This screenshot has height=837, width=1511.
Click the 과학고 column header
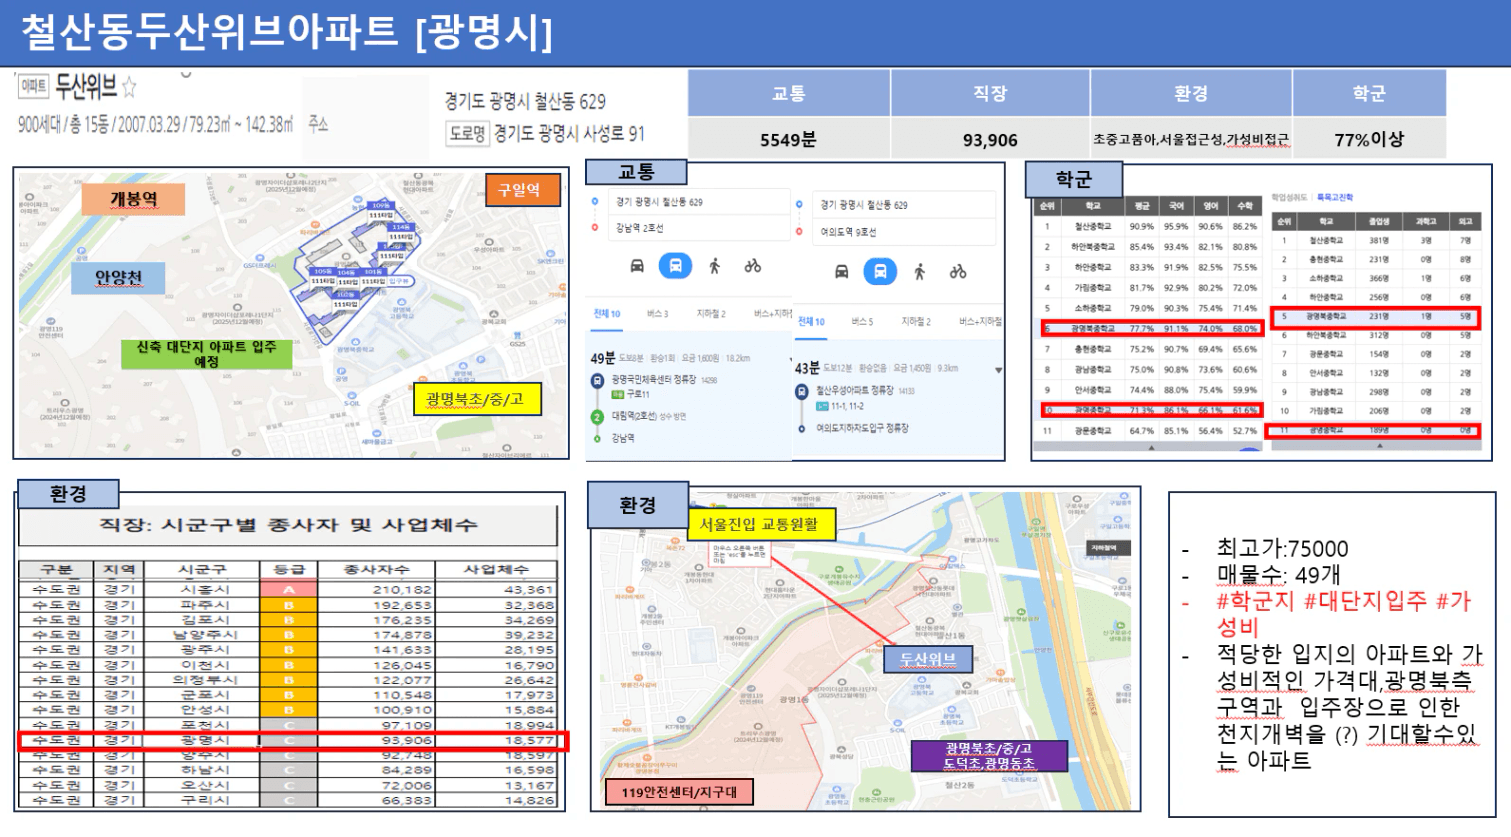pos(1426,221)
